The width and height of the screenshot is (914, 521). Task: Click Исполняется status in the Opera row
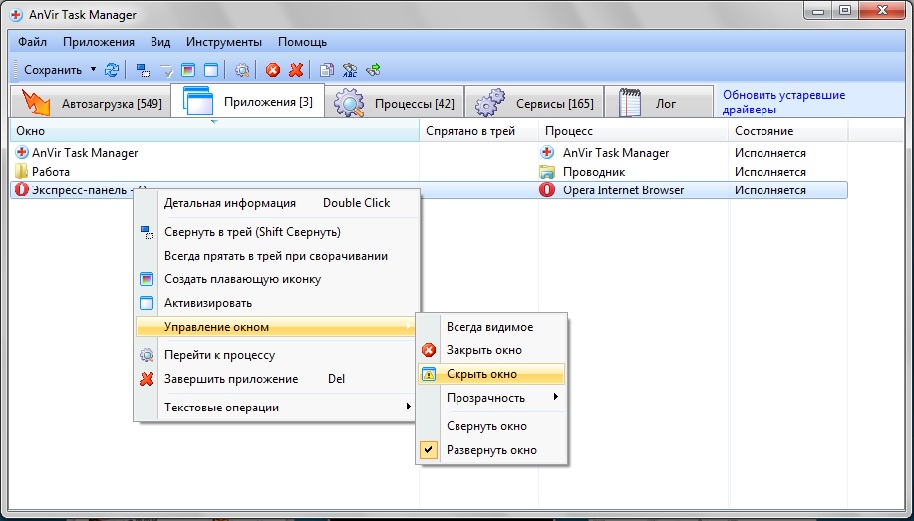click(770, 190)
